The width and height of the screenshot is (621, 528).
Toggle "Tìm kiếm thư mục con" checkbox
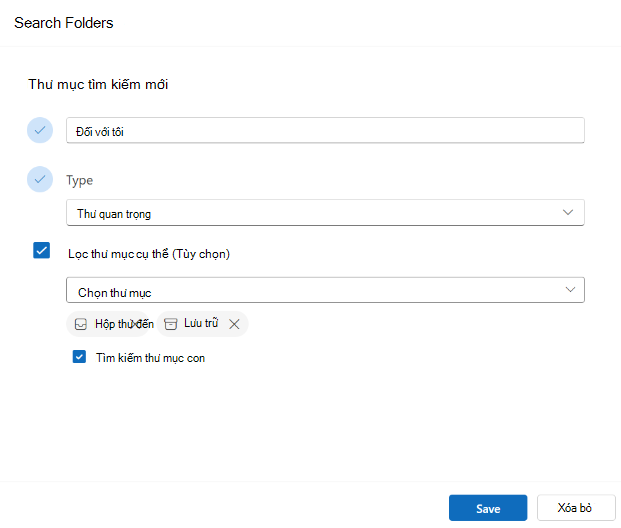click(79, 356)
